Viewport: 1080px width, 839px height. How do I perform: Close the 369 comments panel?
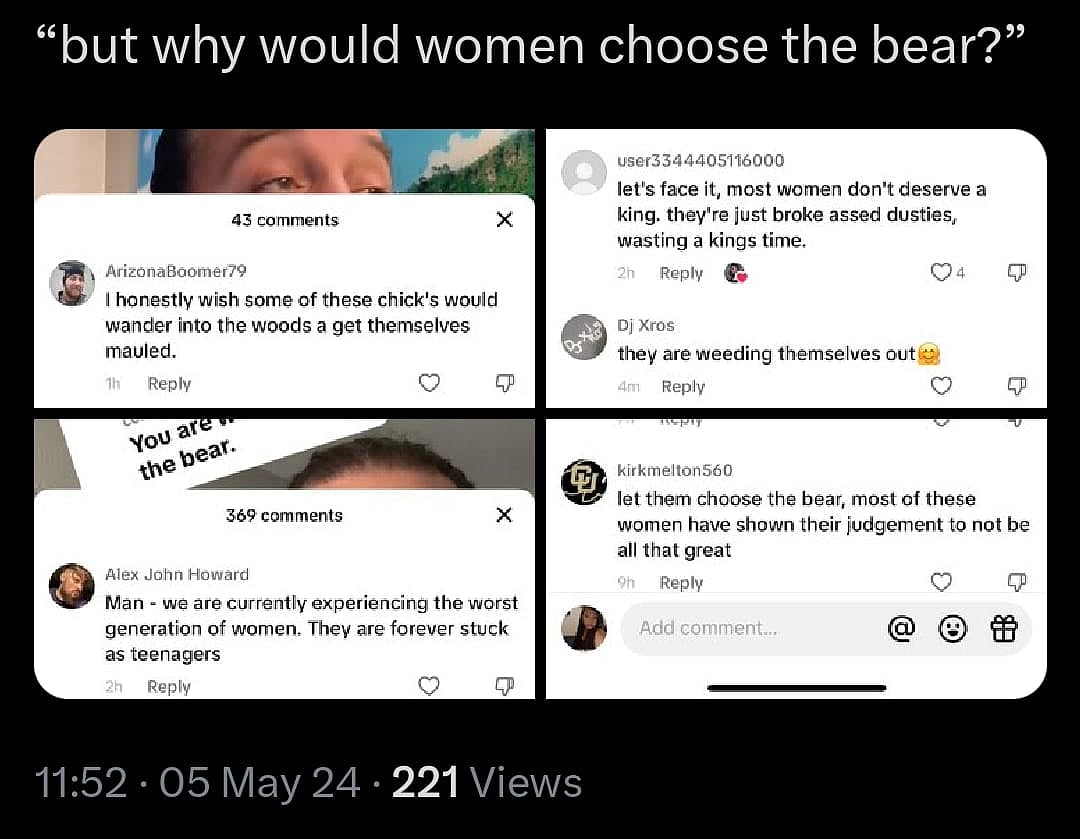[504, 515]
